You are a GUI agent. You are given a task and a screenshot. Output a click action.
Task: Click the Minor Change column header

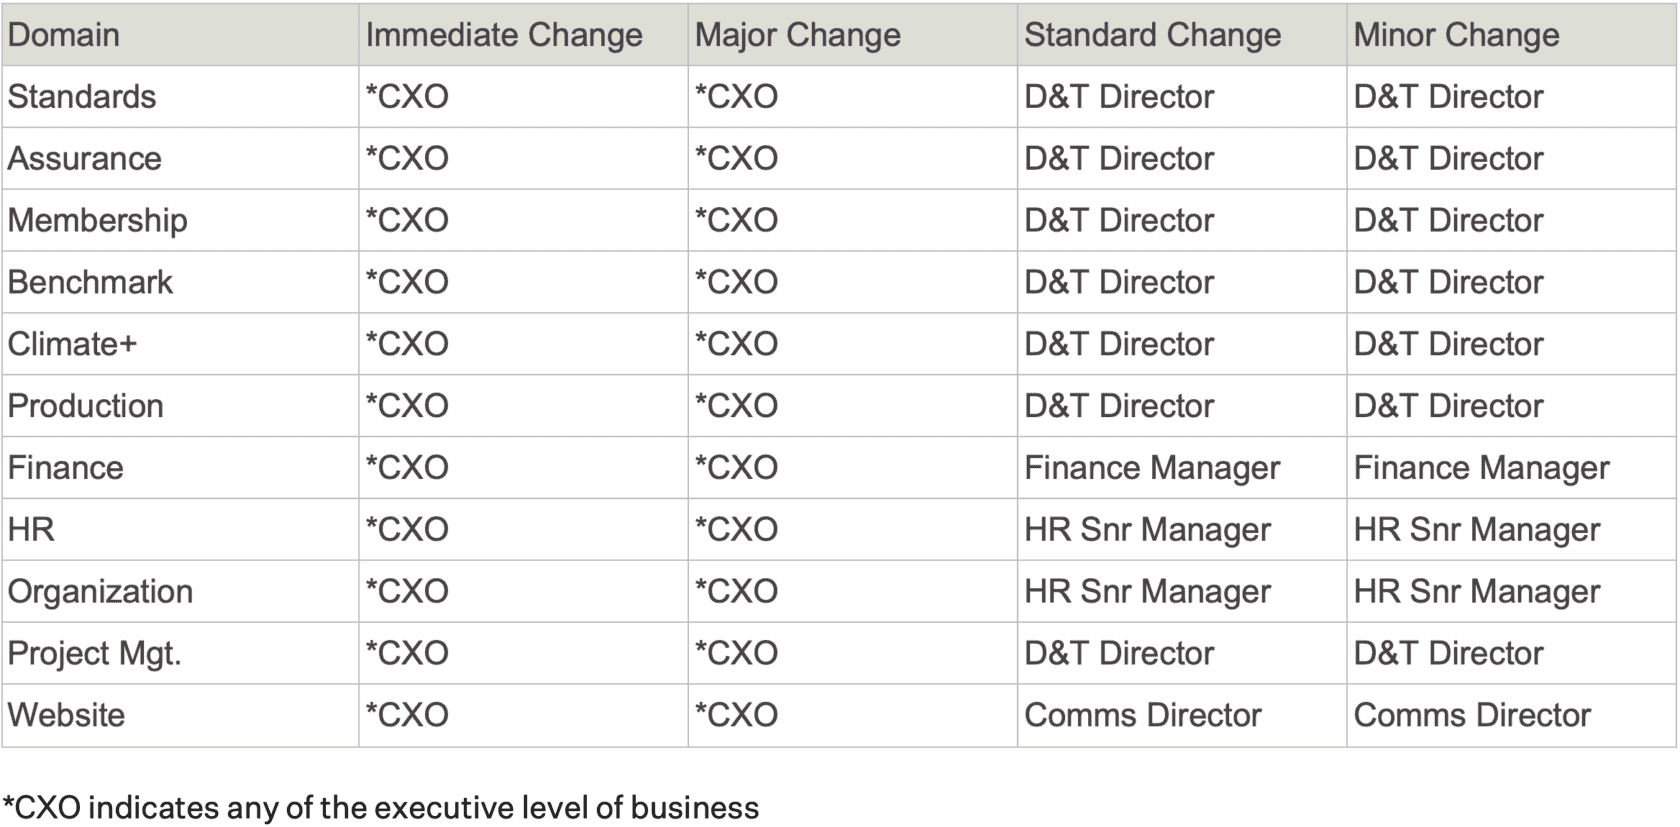click(x=1456, y=35)
